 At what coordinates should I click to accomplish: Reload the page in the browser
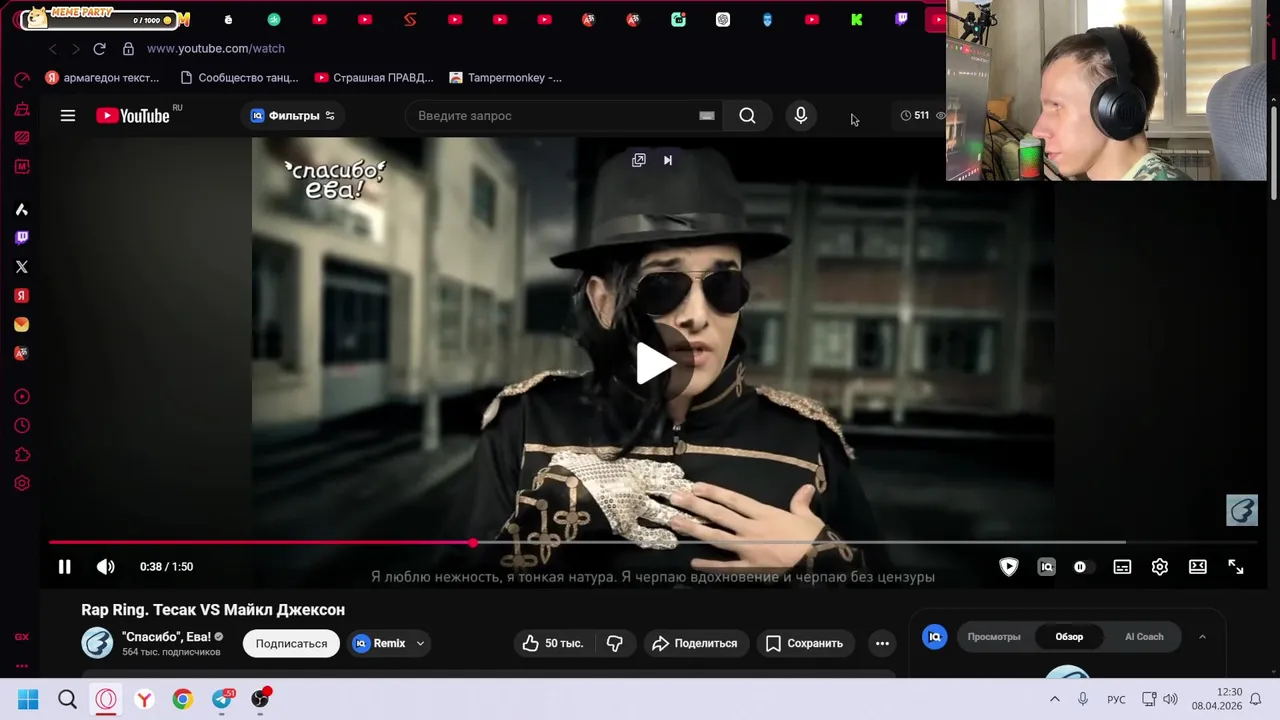[99, 48]
